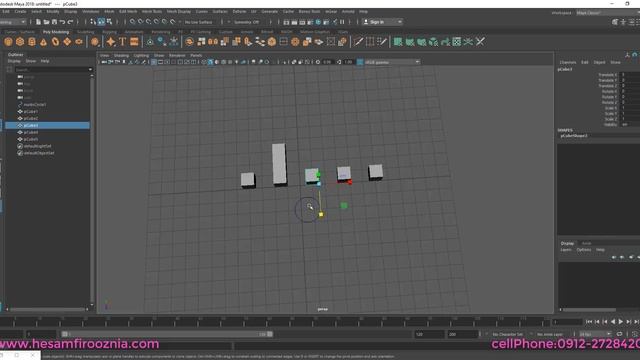This screenshot has height=360, width=640.
Task: Create a polygon cone from the shelf
Action: point(44,42)
